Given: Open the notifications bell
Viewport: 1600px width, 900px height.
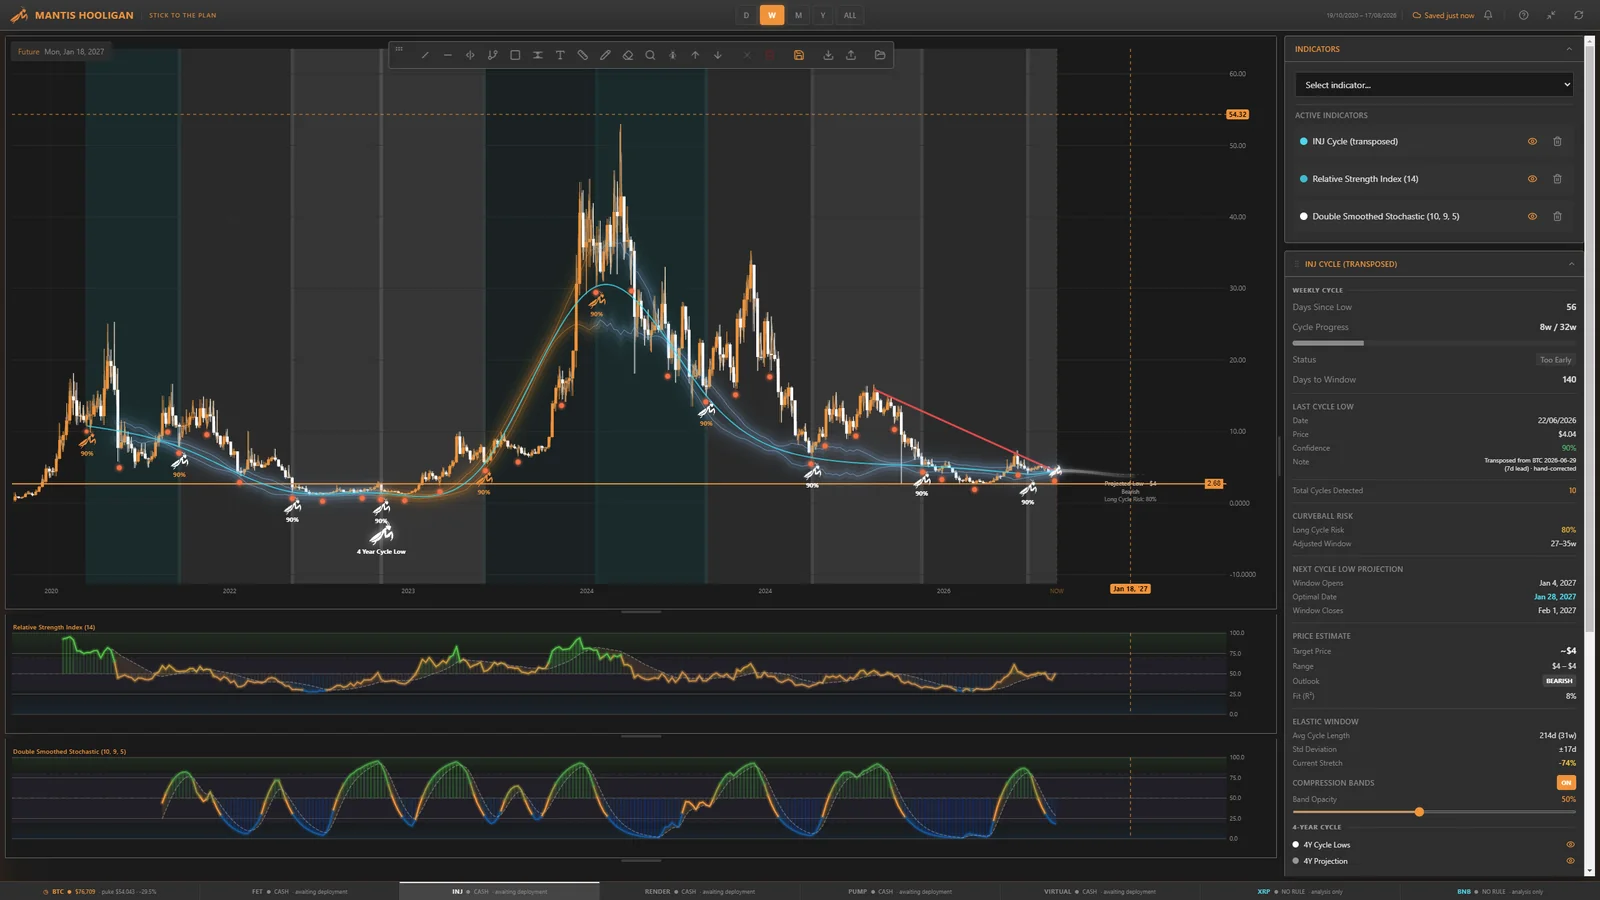Looking at the screenshot, I should 1488,15.
